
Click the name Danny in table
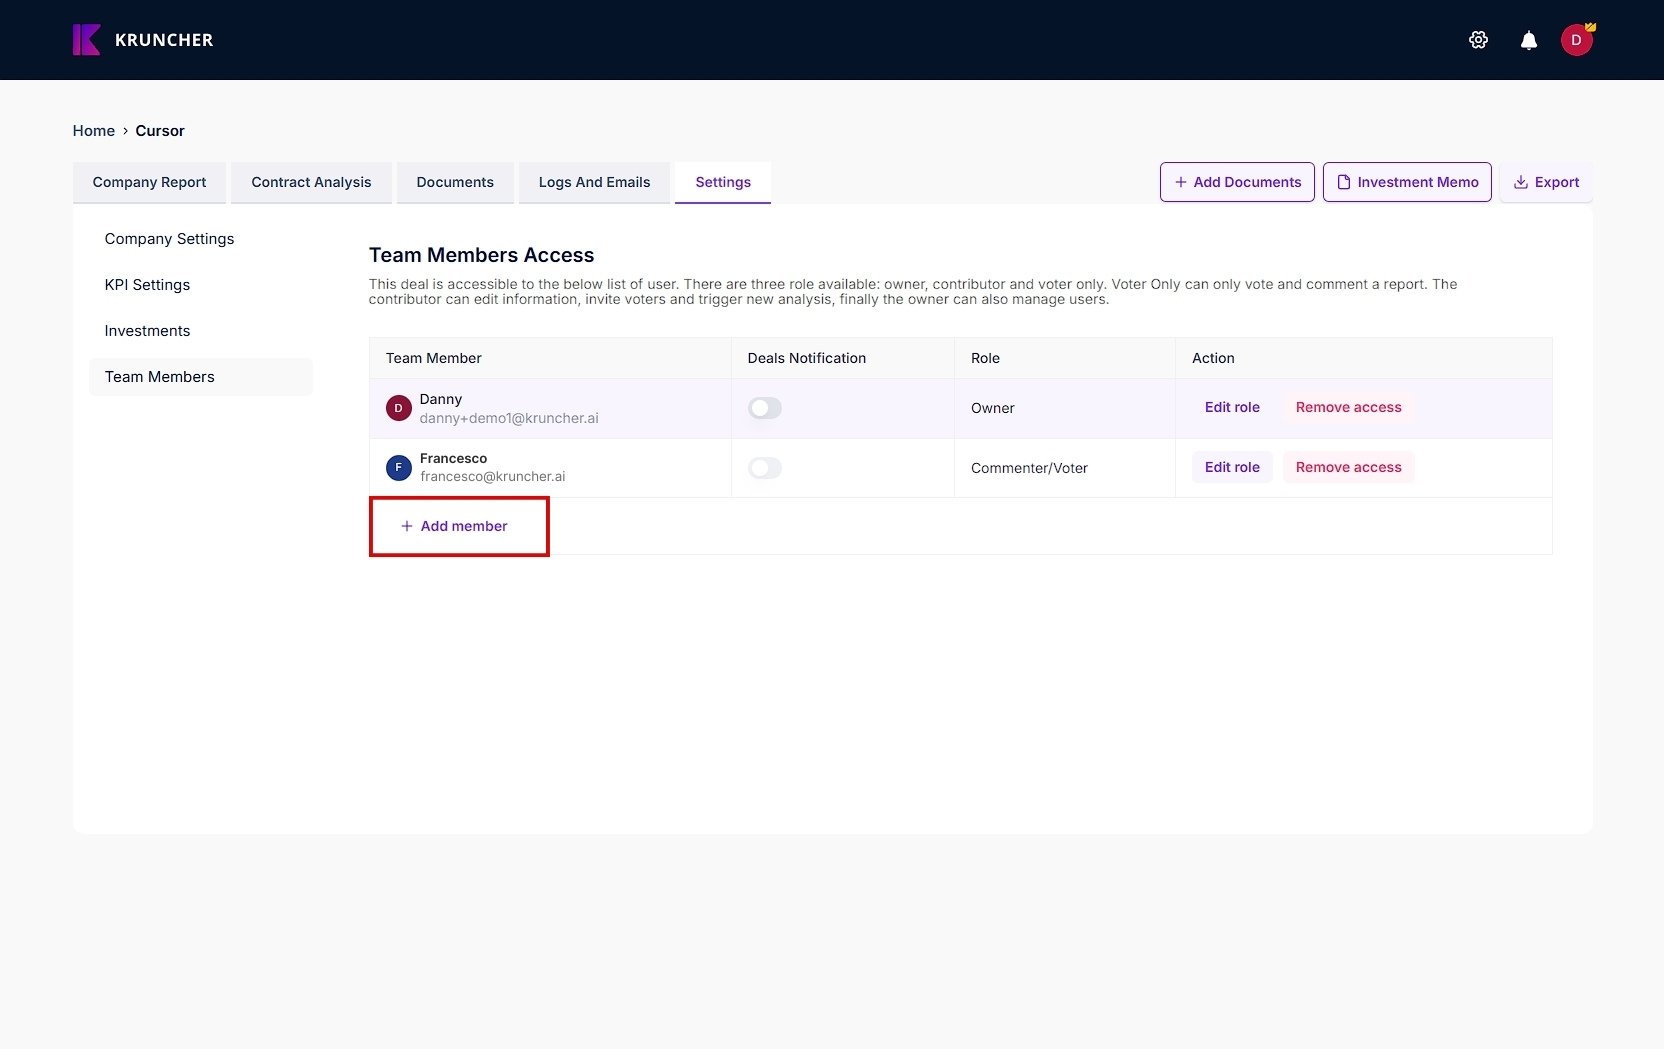[x=441, y=399]
